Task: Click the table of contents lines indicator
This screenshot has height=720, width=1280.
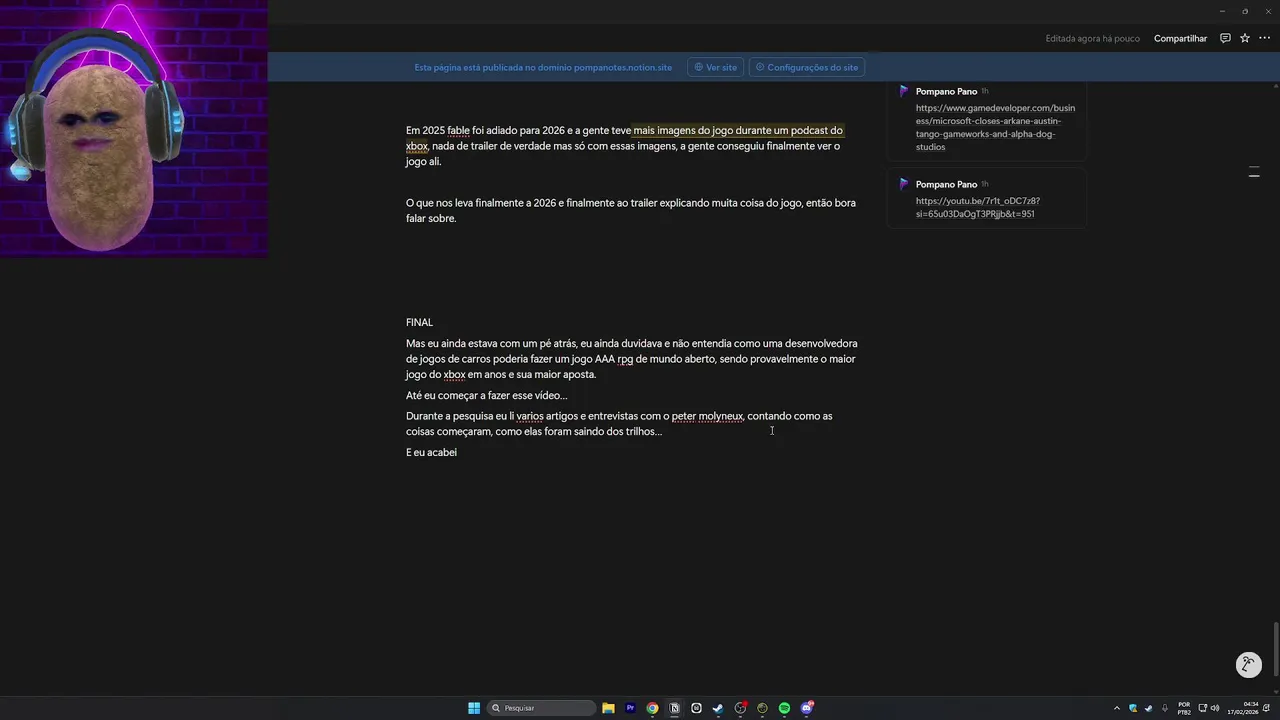Action: coord(1254,173)
